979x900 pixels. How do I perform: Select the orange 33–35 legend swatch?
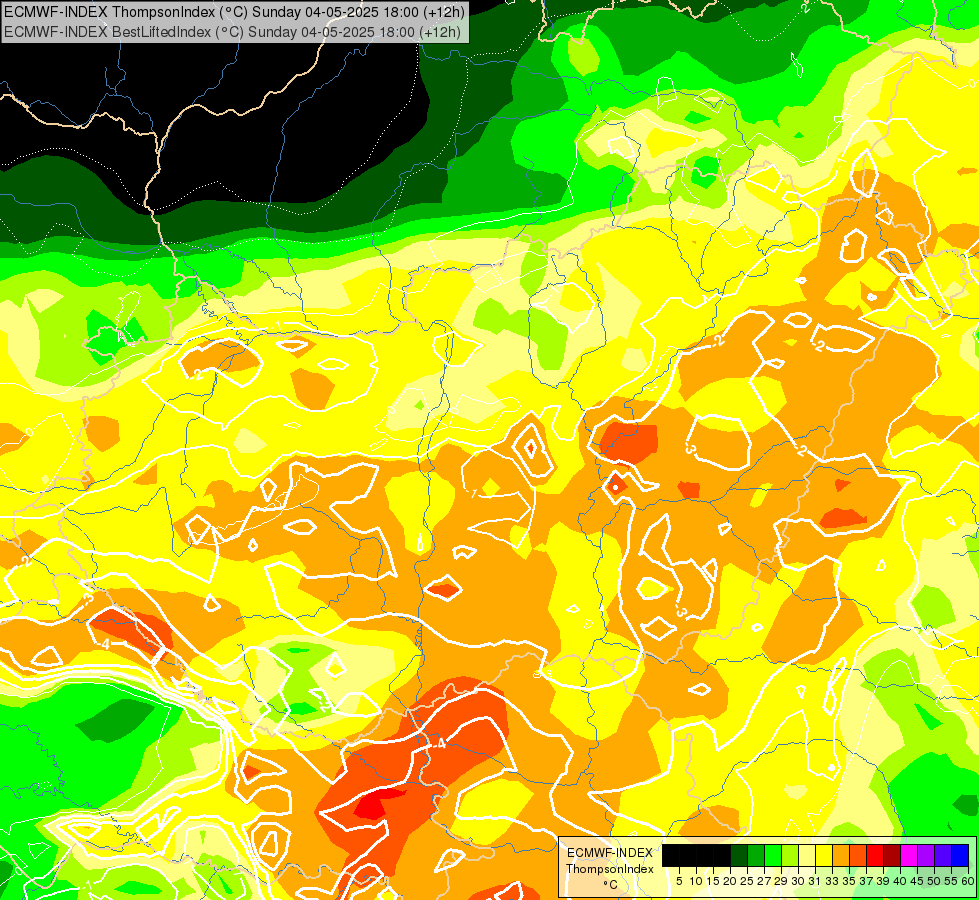[x=841, y=855]
